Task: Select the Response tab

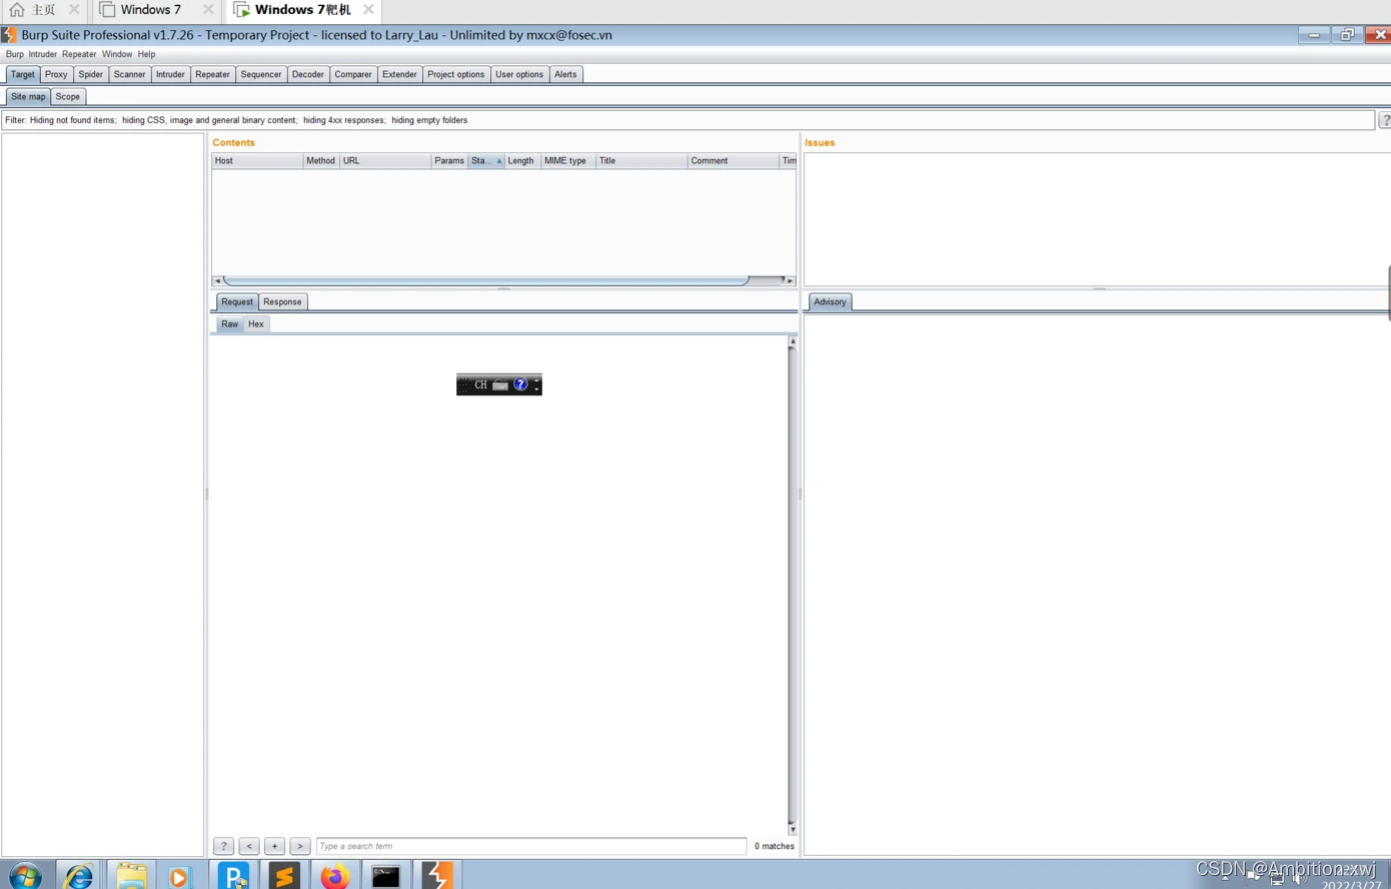Action: [x=282, y=302]
